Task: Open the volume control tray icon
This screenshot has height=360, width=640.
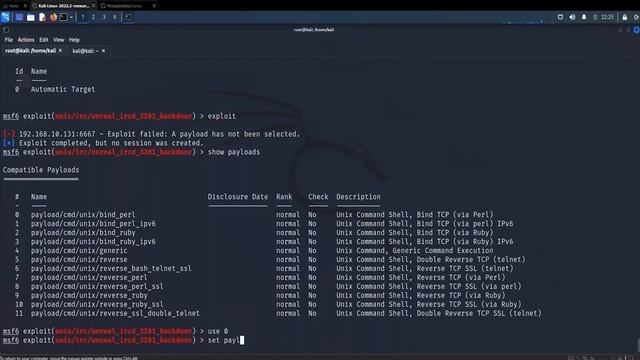Action: click(x=572, y=17)
